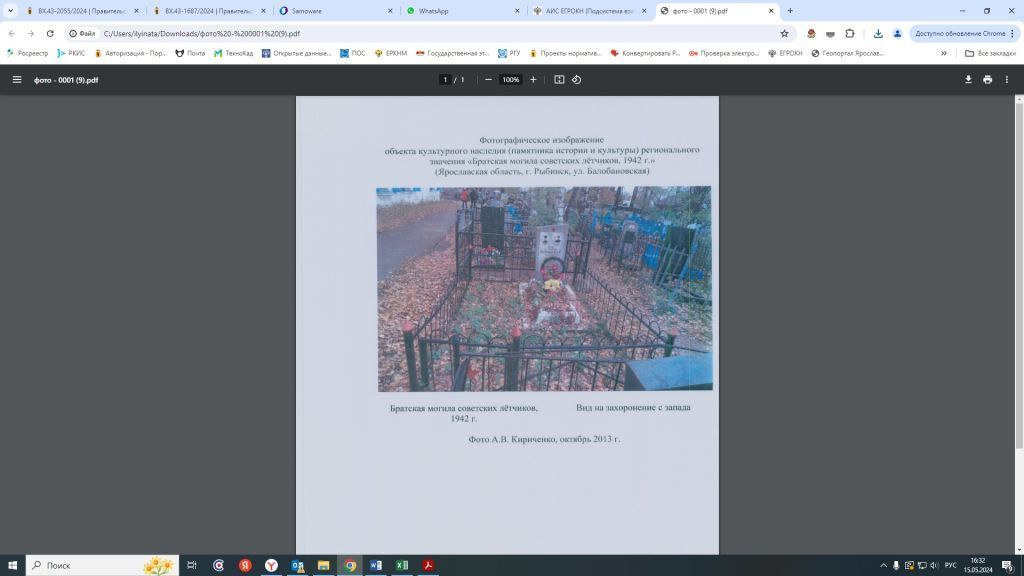Rotate the PDF document counterclockwise
Screen dimensions: 1024x576
point(577,80)
